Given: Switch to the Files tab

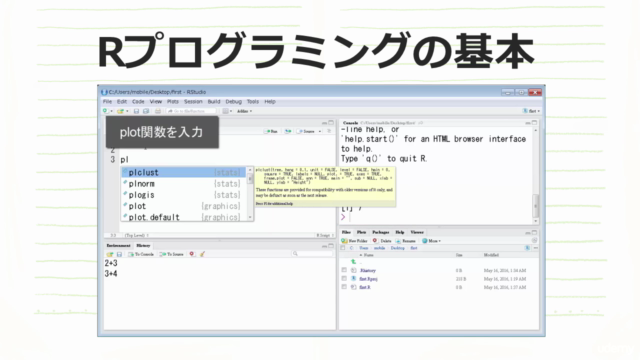Looking at the screenshot, I should point(346,232).
